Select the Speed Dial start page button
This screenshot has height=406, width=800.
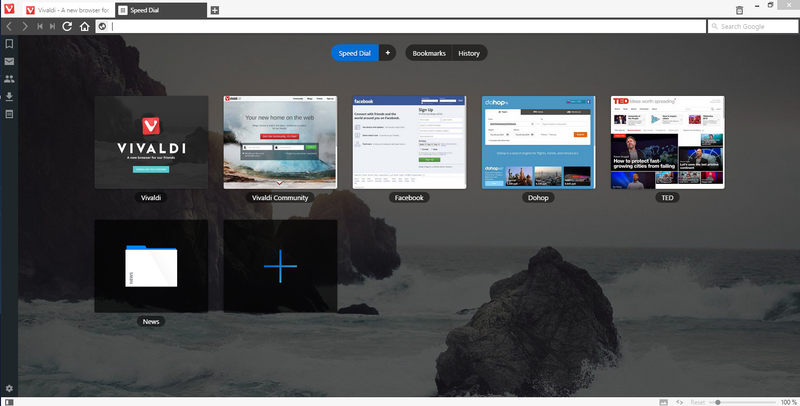[x=355, y=53]
